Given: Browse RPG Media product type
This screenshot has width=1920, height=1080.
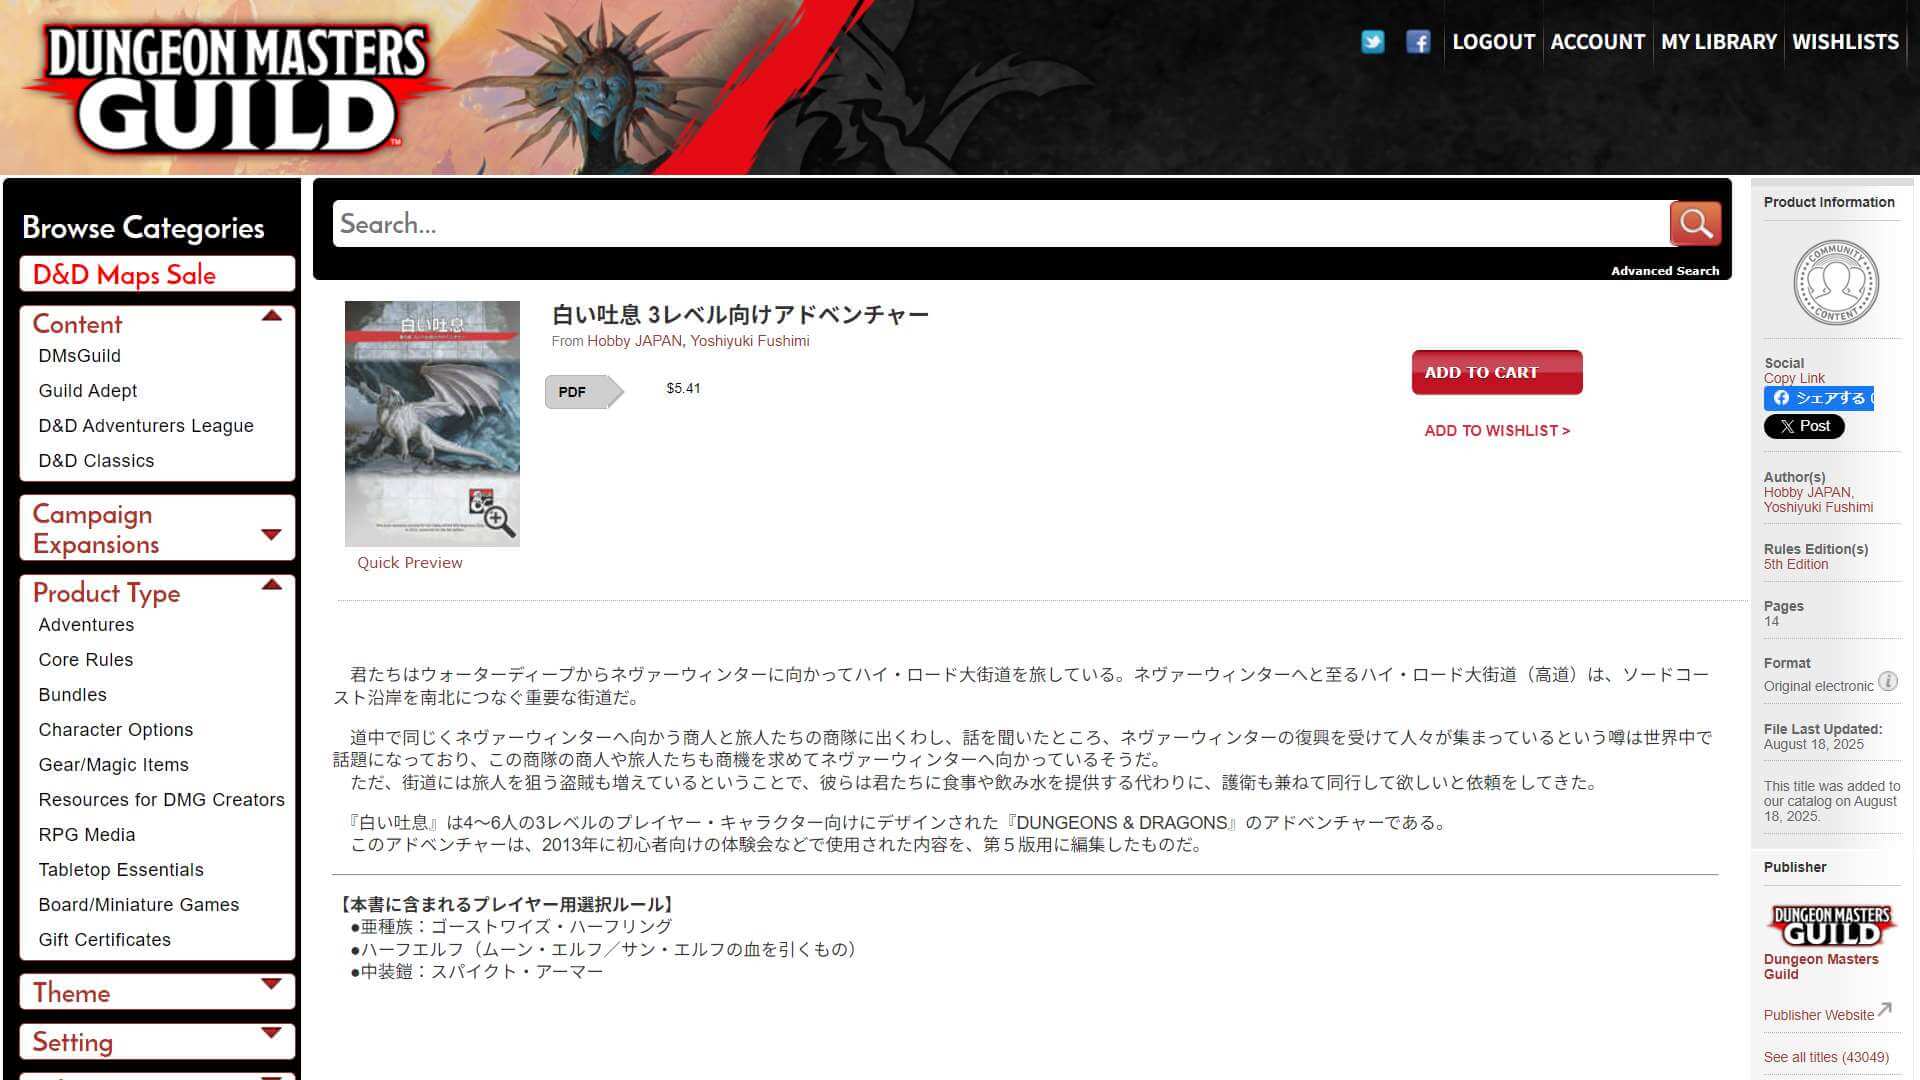Looking at the screenshot, I should point(87,835).
